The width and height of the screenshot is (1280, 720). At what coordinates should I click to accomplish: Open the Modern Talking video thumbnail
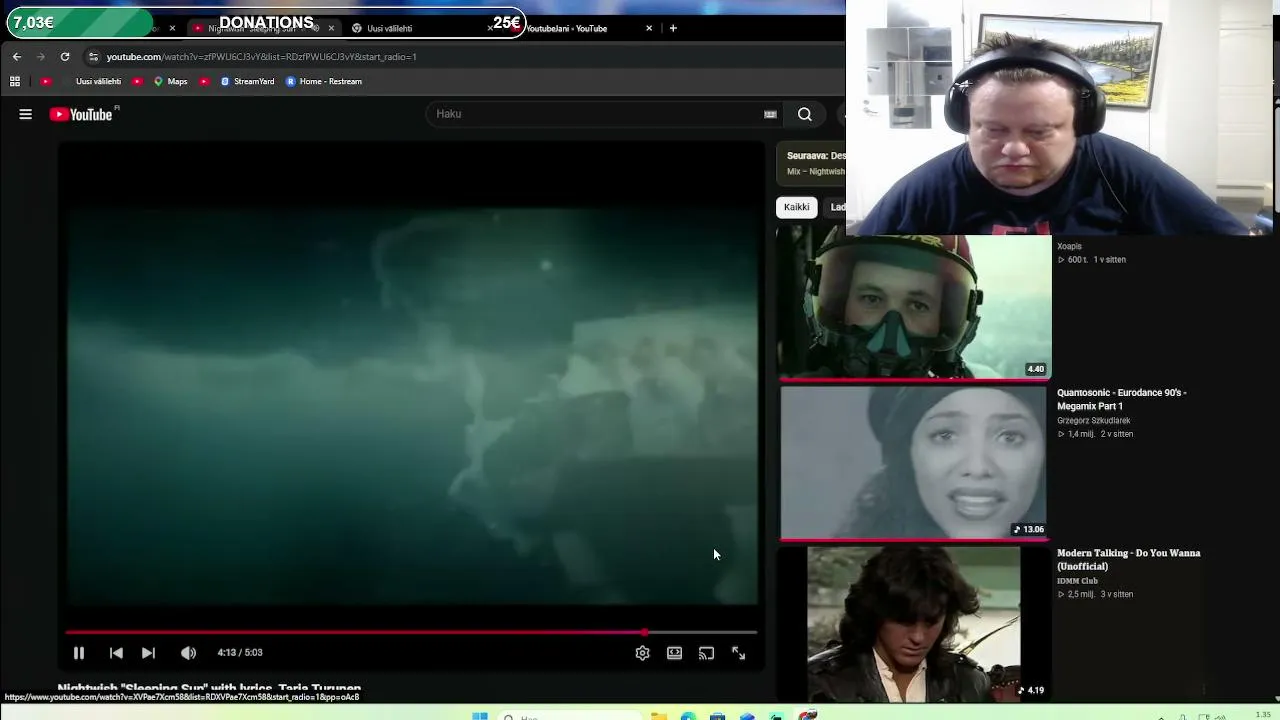point(914,623)
